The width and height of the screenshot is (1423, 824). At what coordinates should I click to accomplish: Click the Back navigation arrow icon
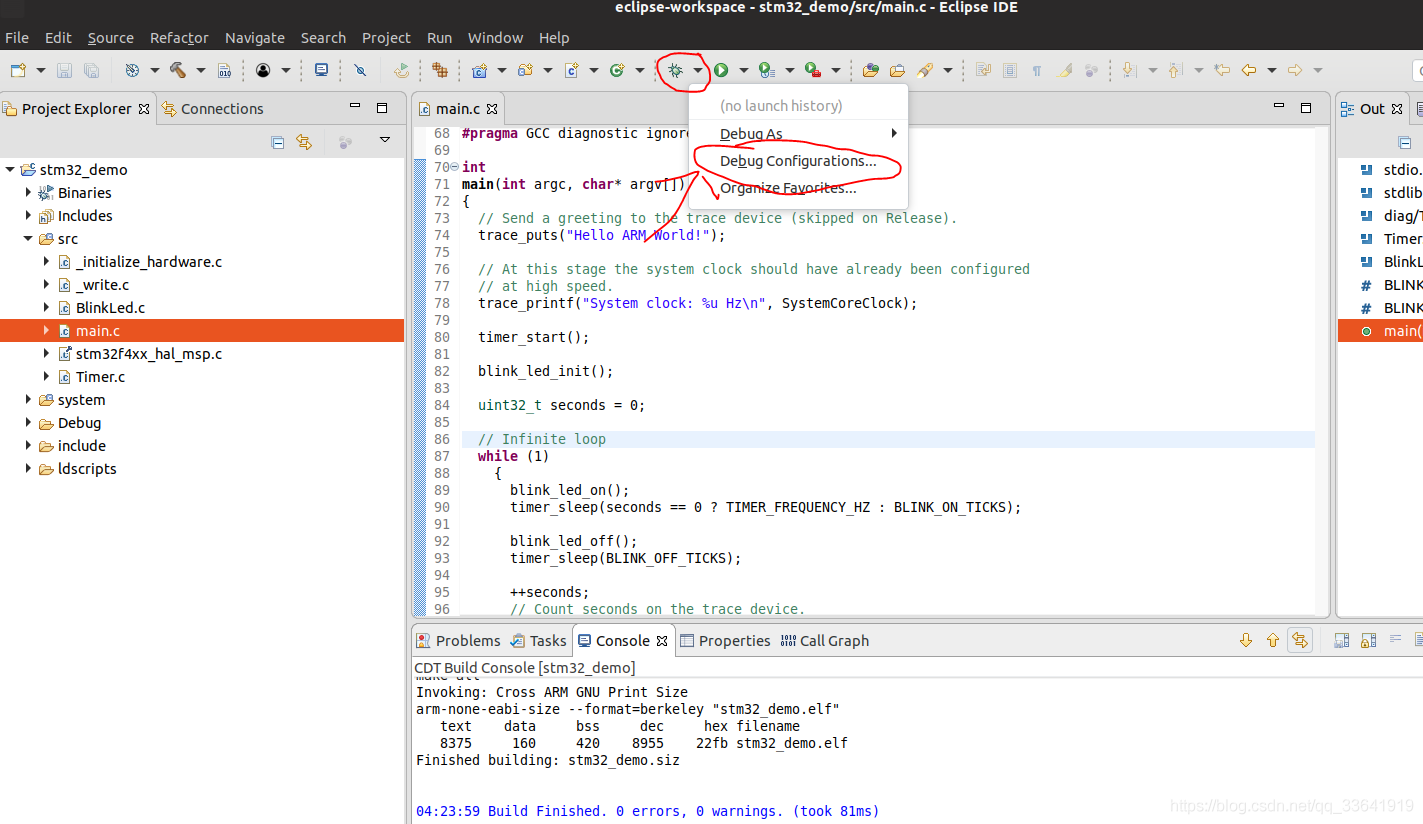tap(1248, 70)
